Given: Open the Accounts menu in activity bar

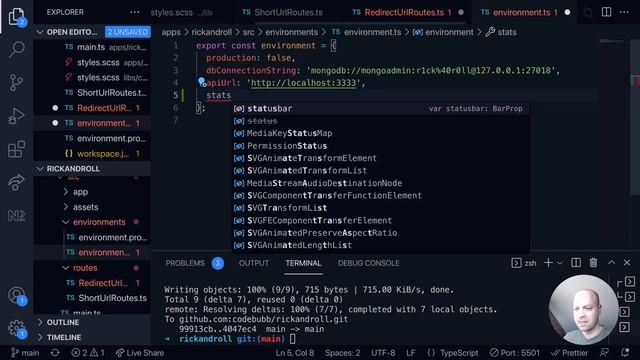Looking at the screenshot, I should (16, 296).
